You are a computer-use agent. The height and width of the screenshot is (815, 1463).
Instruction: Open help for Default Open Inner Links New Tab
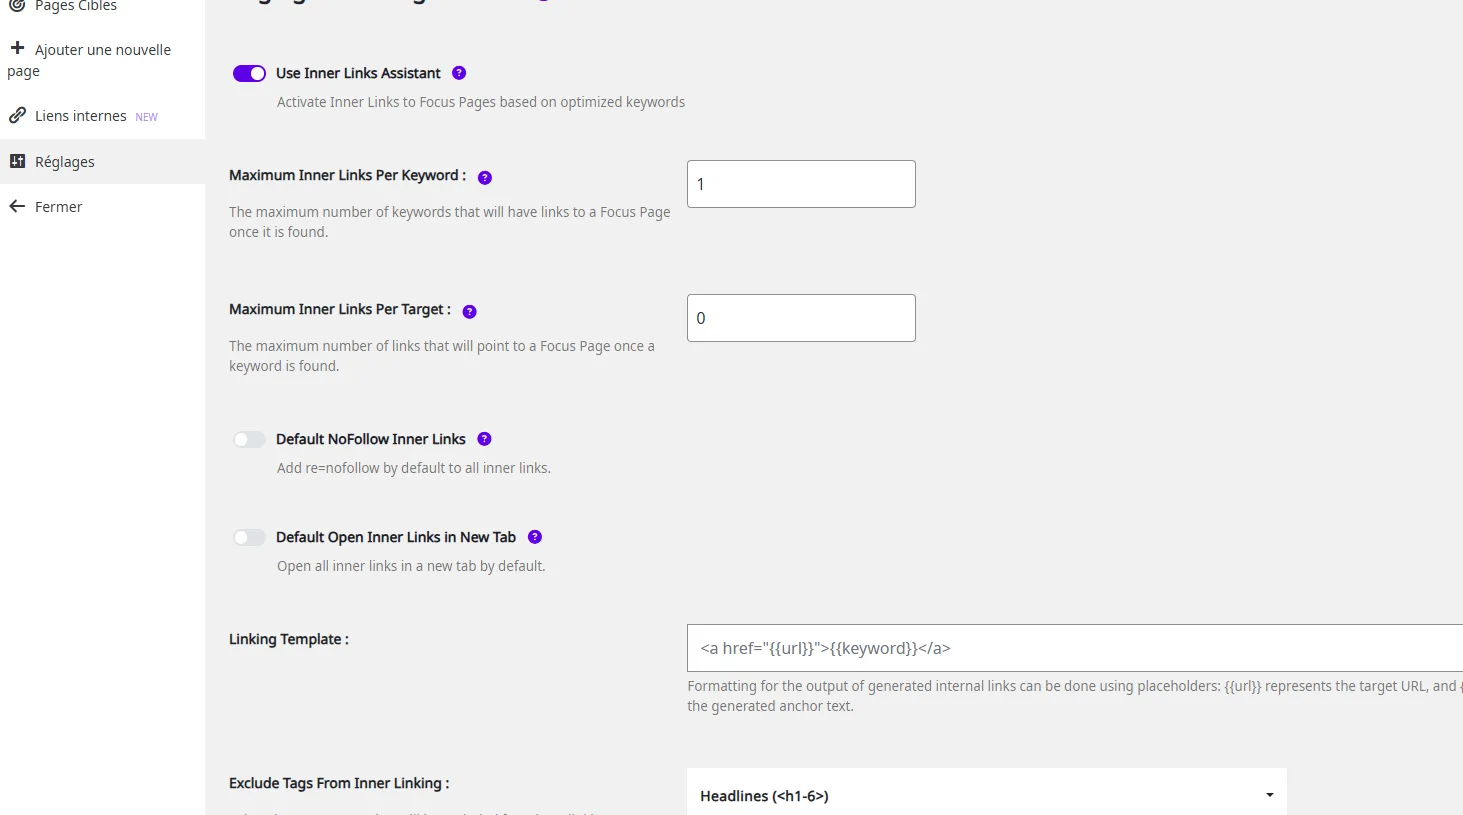tap(535, 537)
